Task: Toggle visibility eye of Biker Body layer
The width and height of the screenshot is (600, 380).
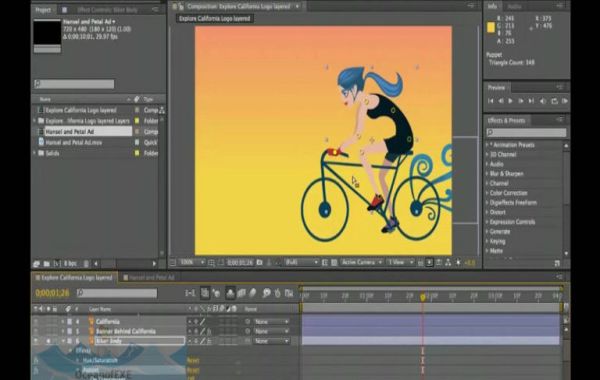Action: pos(36,341)
